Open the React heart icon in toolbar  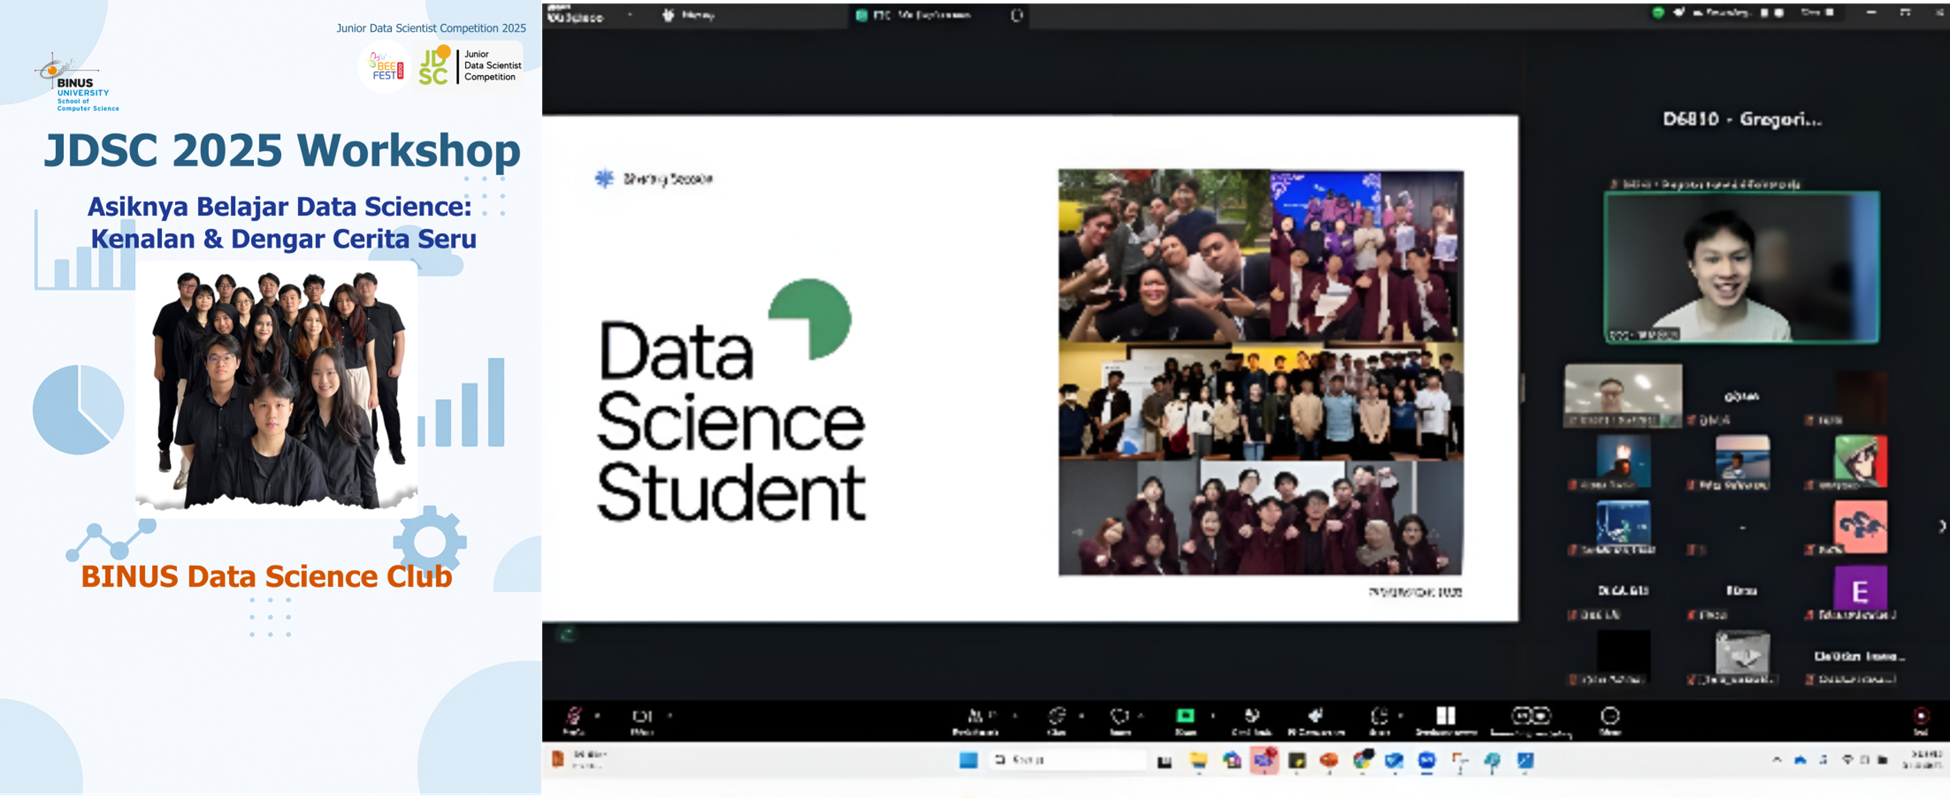1119,716
